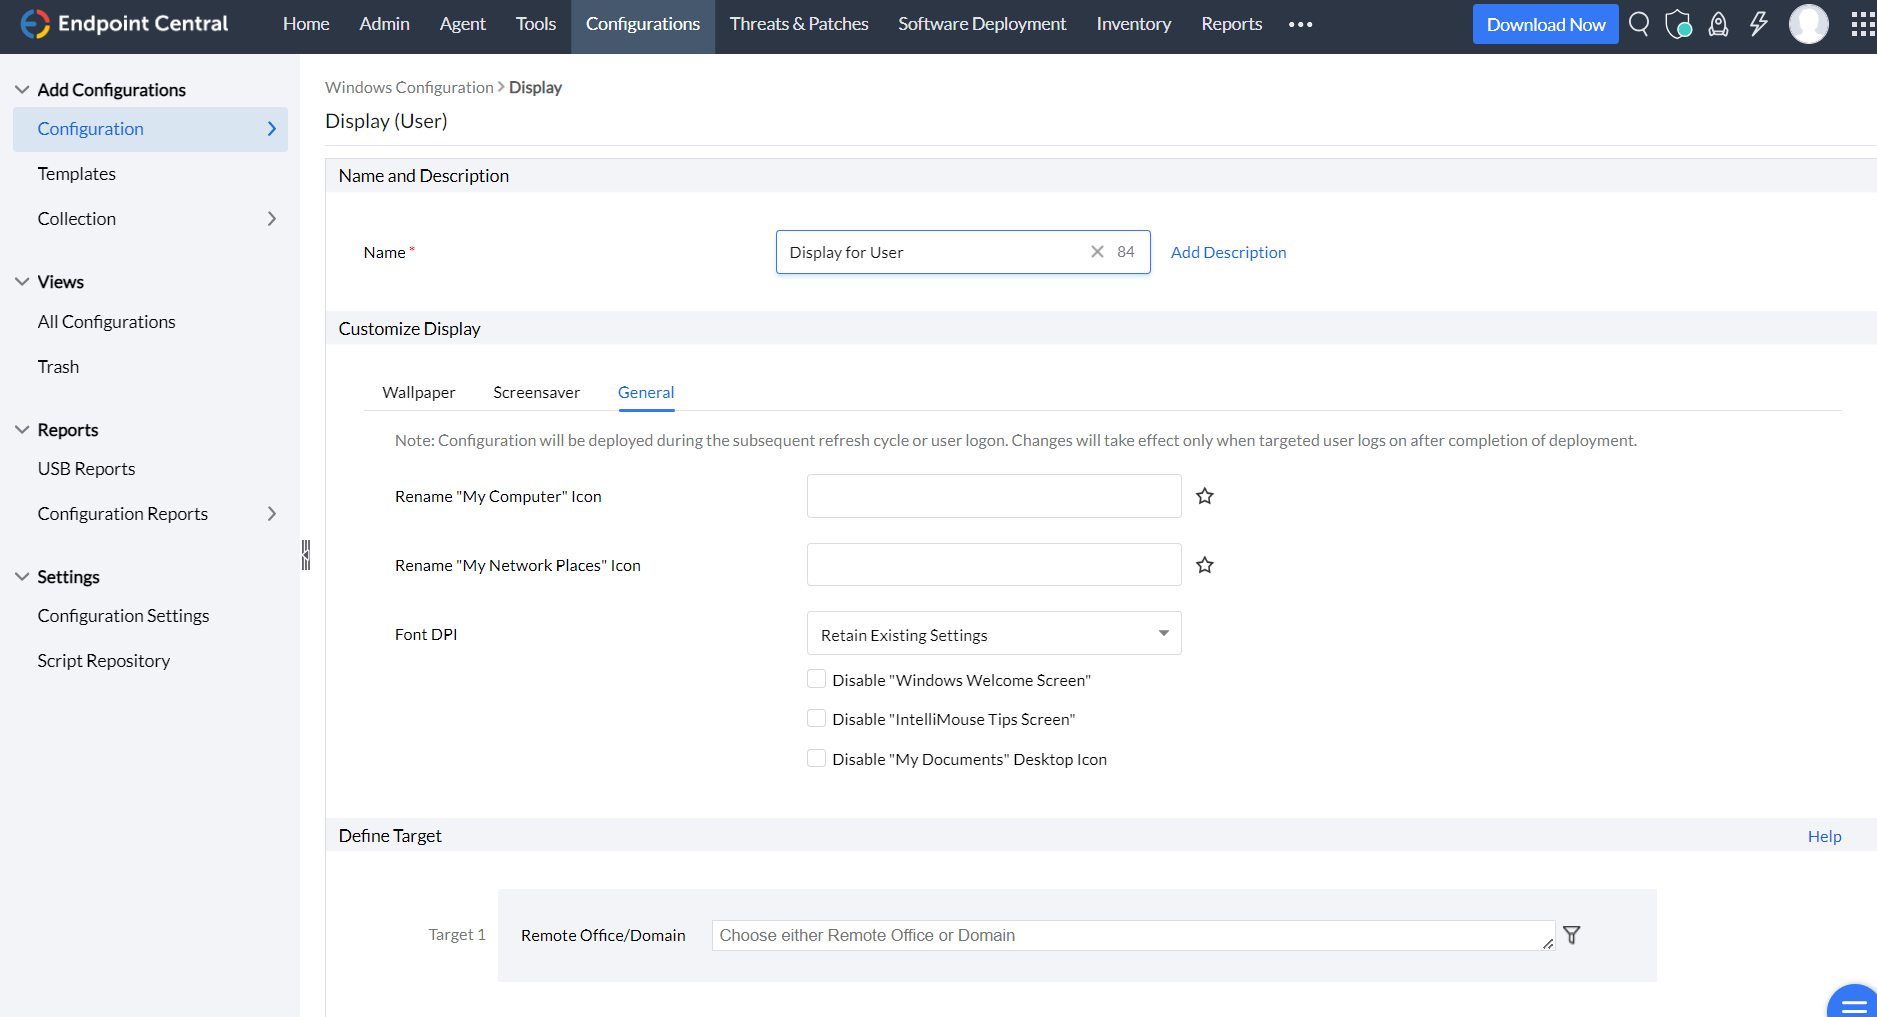The width and height of the screenshot is (1877, 1017).
Task: Click the shield status icon in header
Action: (1678, 24)
